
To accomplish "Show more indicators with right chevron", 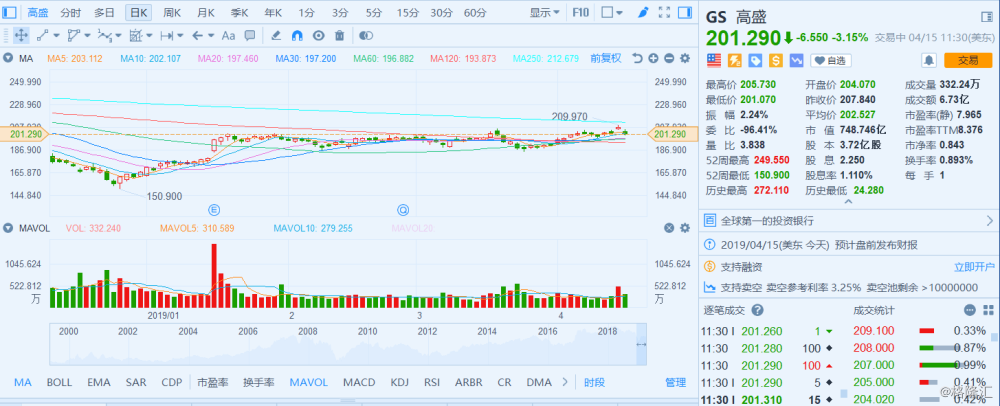I will point(564,382).
